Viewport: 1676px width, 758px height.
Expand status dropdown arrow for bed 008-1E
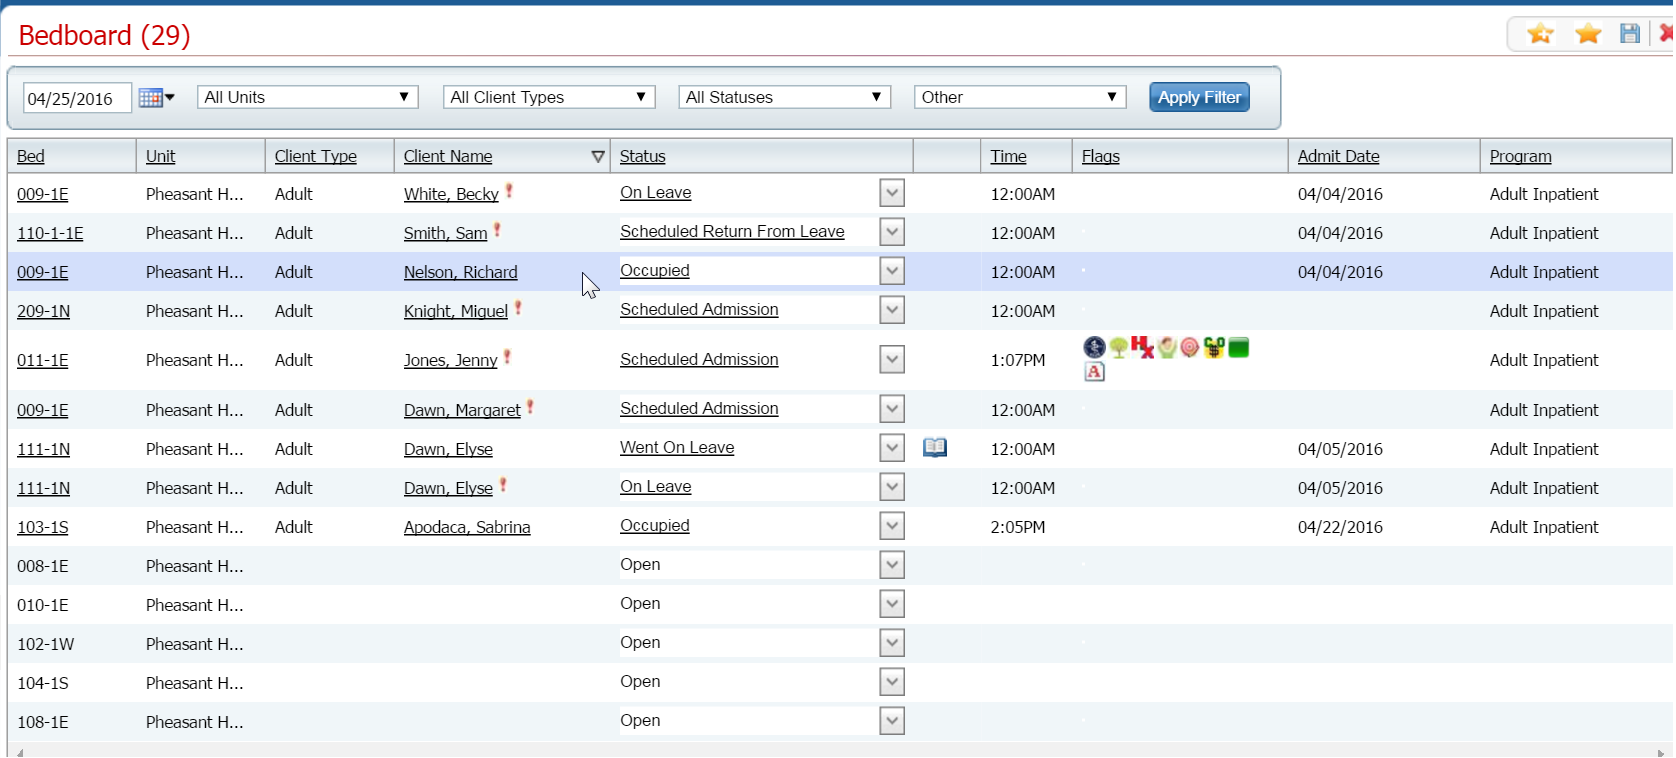tap(892, 565)
